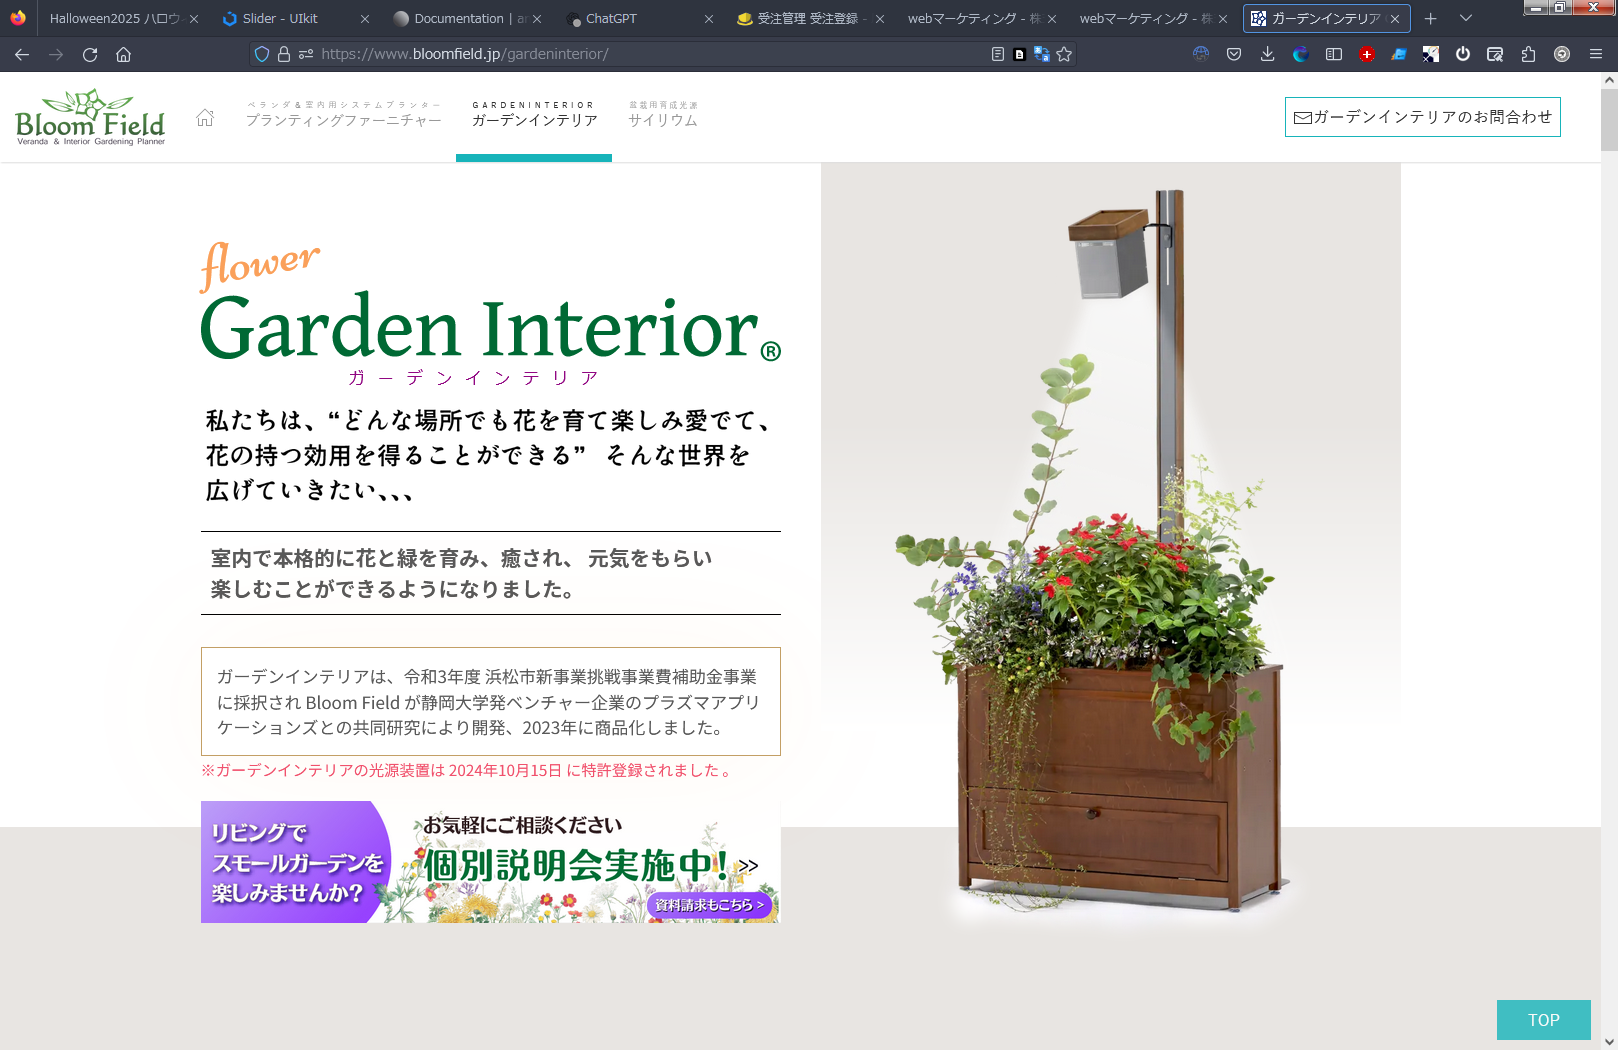
Task: Click the Save to Pocket icon
Action: pyautogui.click(x=1234, y=54)
